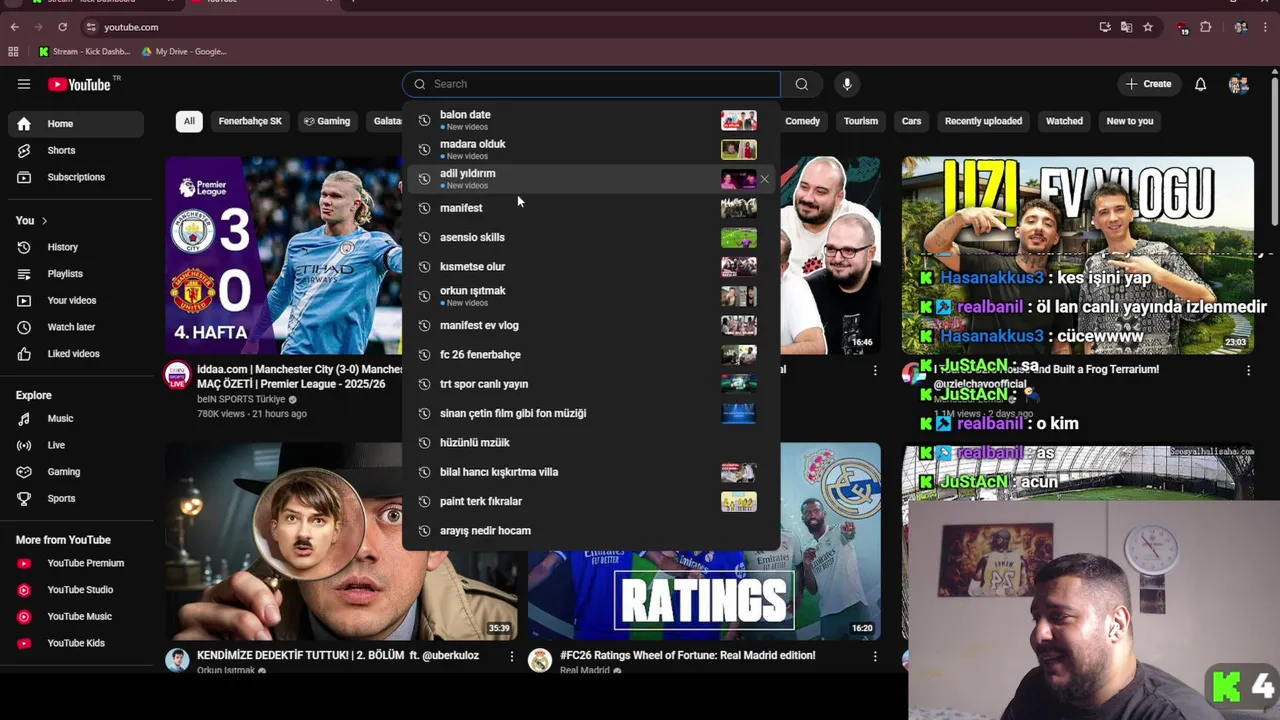1280x720 pixels.
Task: Choose 'fc 26 fenerbahçe' suggestion
Action: point(591,354)
